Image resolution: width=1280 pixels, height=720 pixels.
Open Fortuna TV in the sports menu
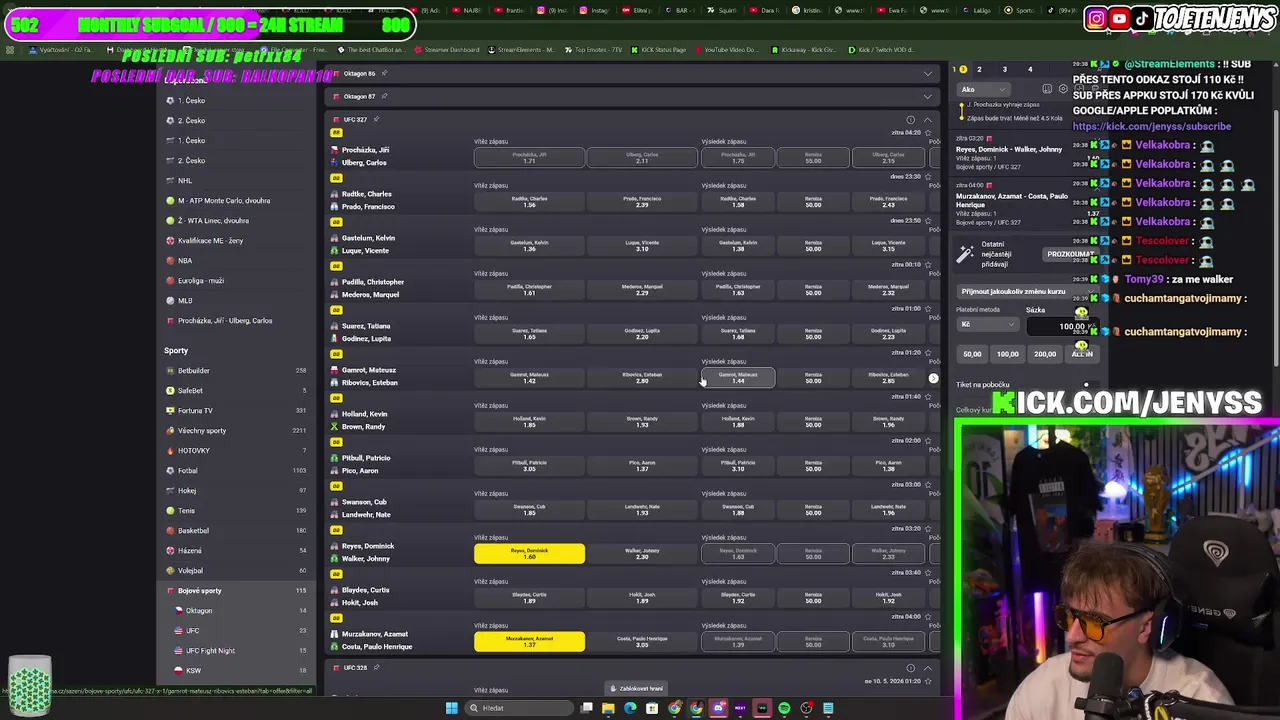click(237, 411)
